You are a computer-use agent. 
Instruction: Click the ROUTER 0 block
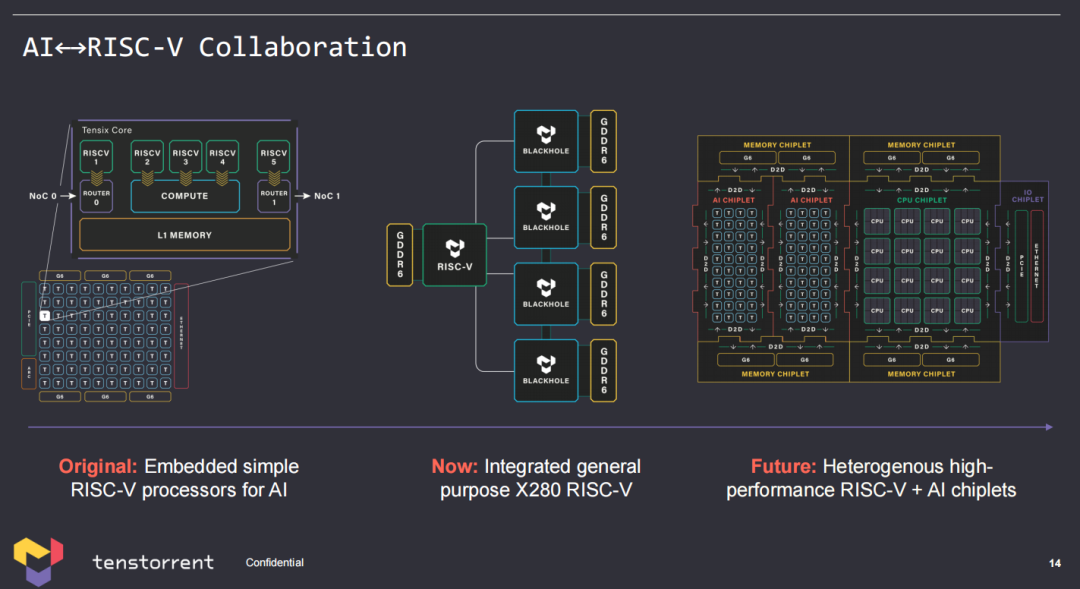click(x=96, y=196)
